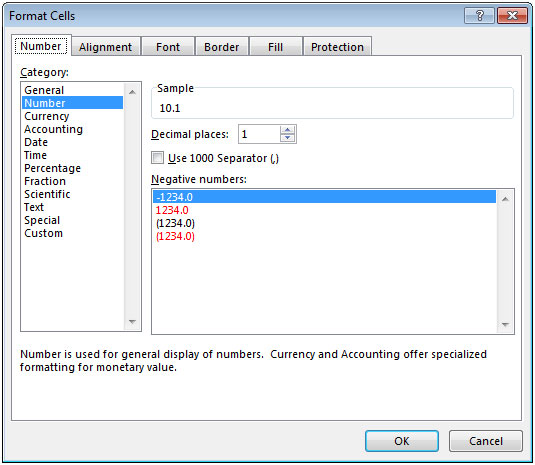The width and height of the screenshot is (535, 465).
Task: Confirm with the OK button
Action: [x=402, y=441]
